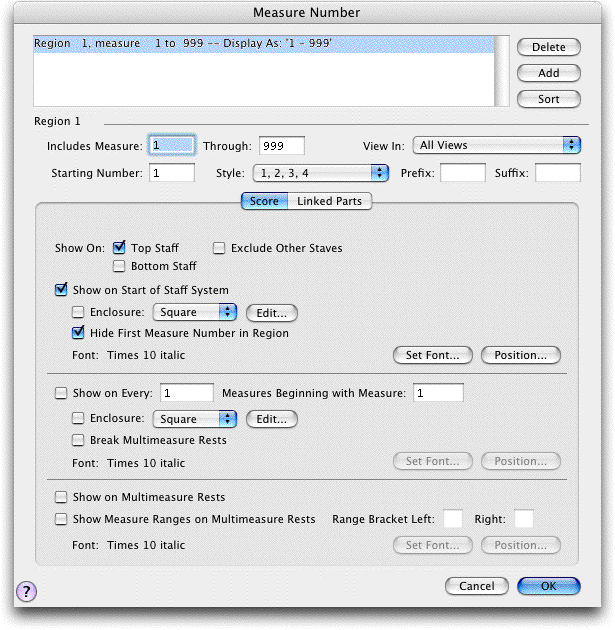Click the region list scrollbar
The image size is (615, 630).
(502, 71)
